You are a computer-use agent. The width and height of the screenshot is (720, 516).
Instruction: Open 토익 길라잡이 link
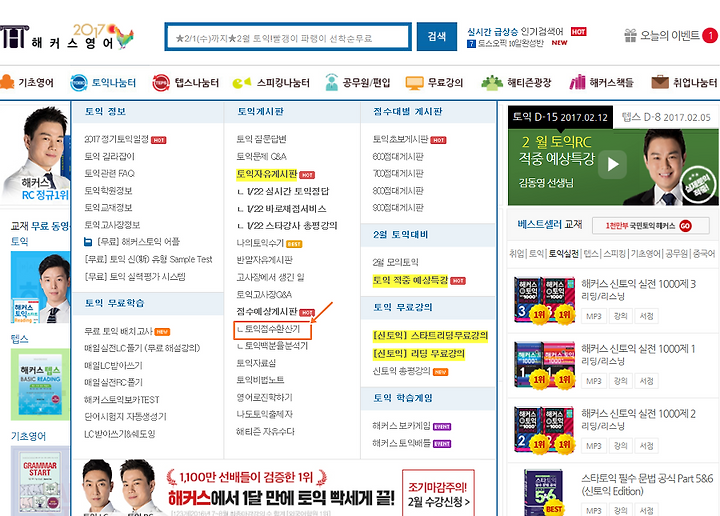click(109, 157)
